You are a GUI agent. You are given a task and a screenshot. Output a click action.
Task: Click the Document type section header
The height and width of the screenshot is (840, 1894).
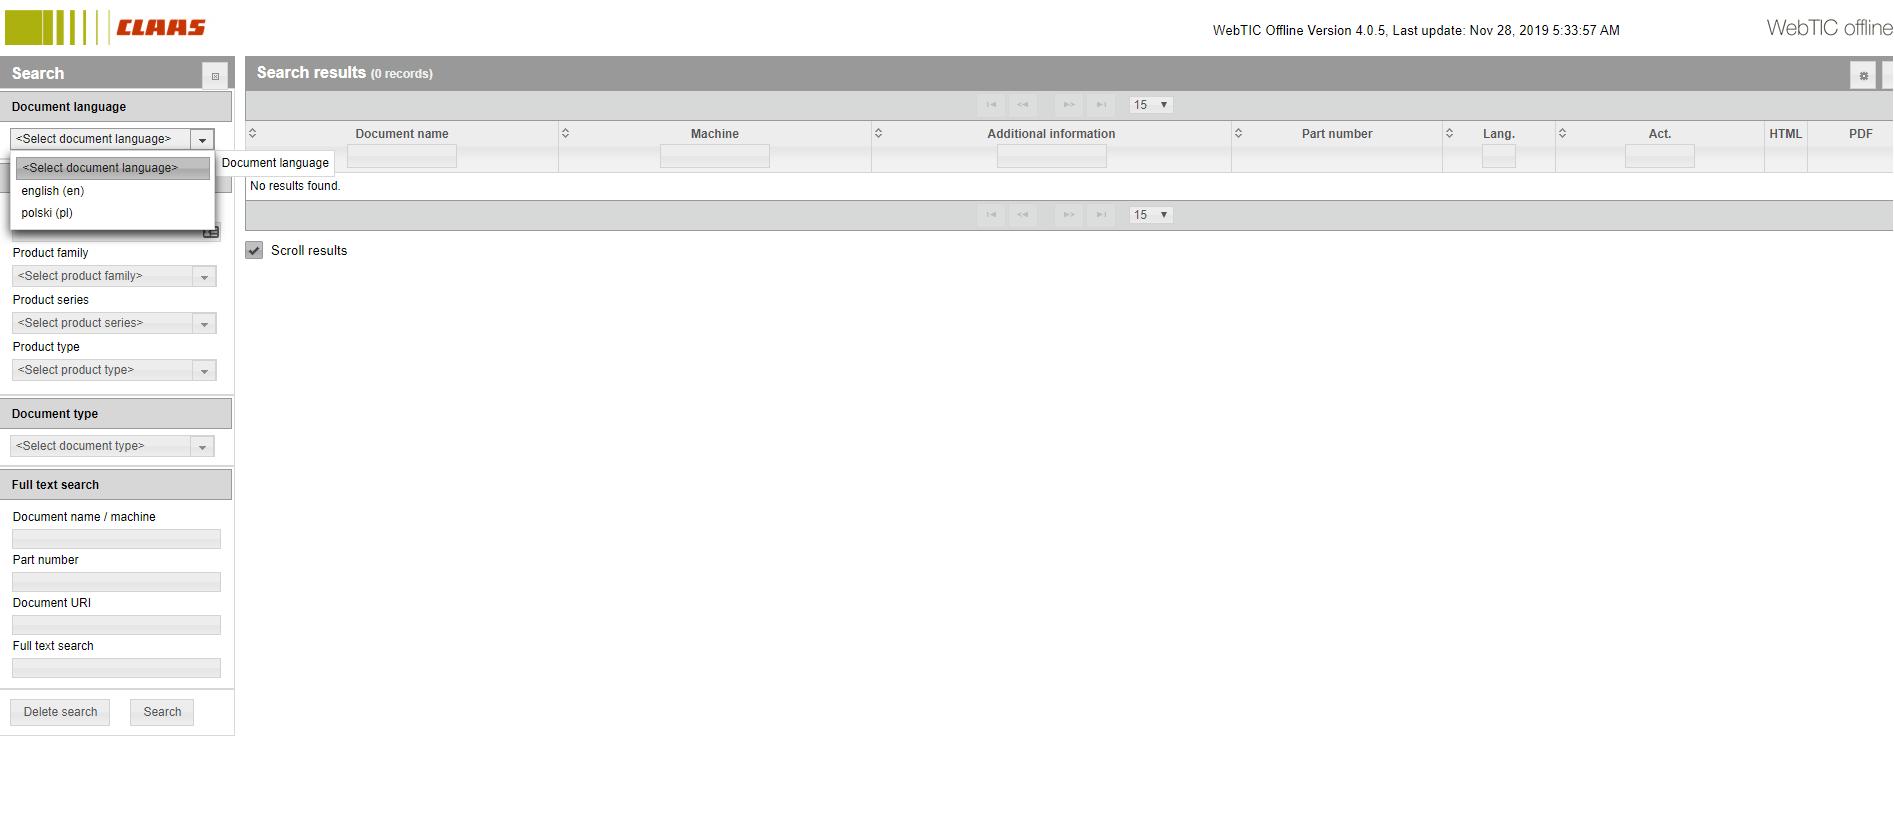click(116, 414)
